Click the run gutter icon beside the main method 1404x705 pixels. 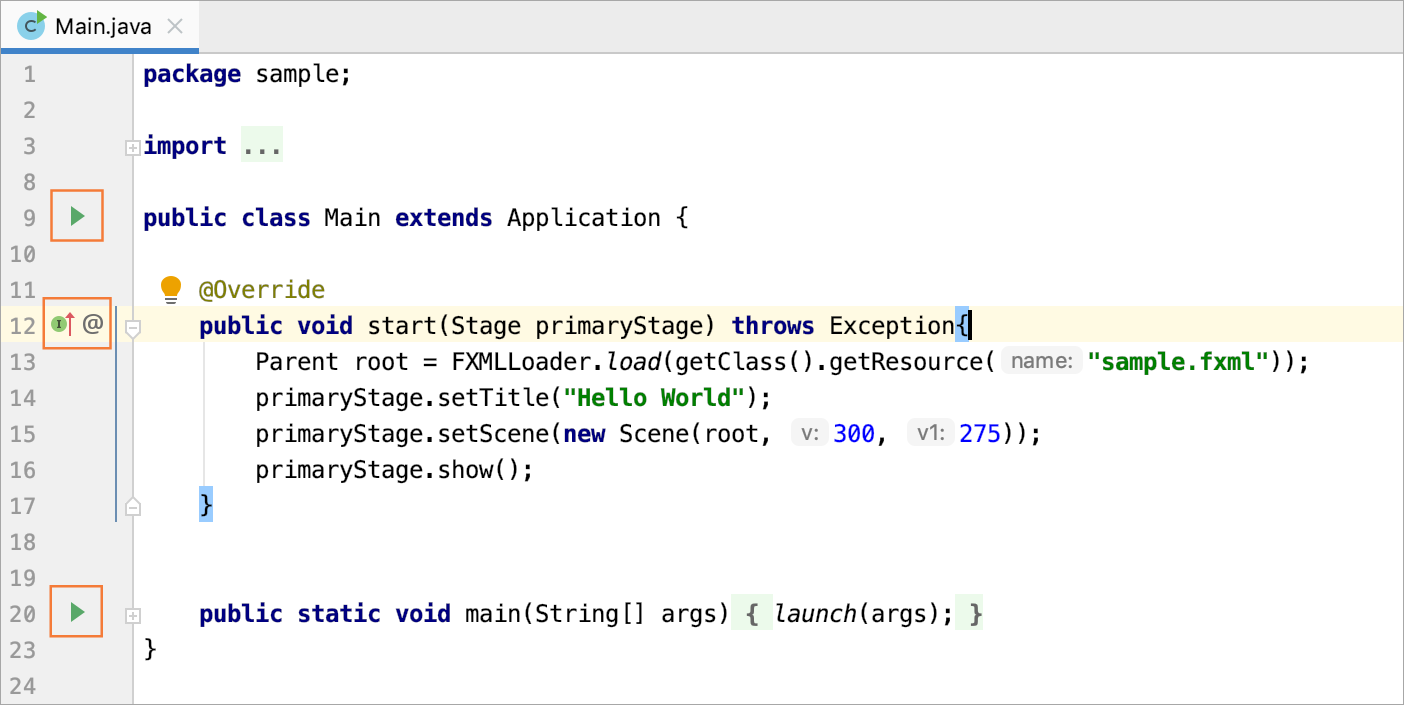[x=77, y=611]
